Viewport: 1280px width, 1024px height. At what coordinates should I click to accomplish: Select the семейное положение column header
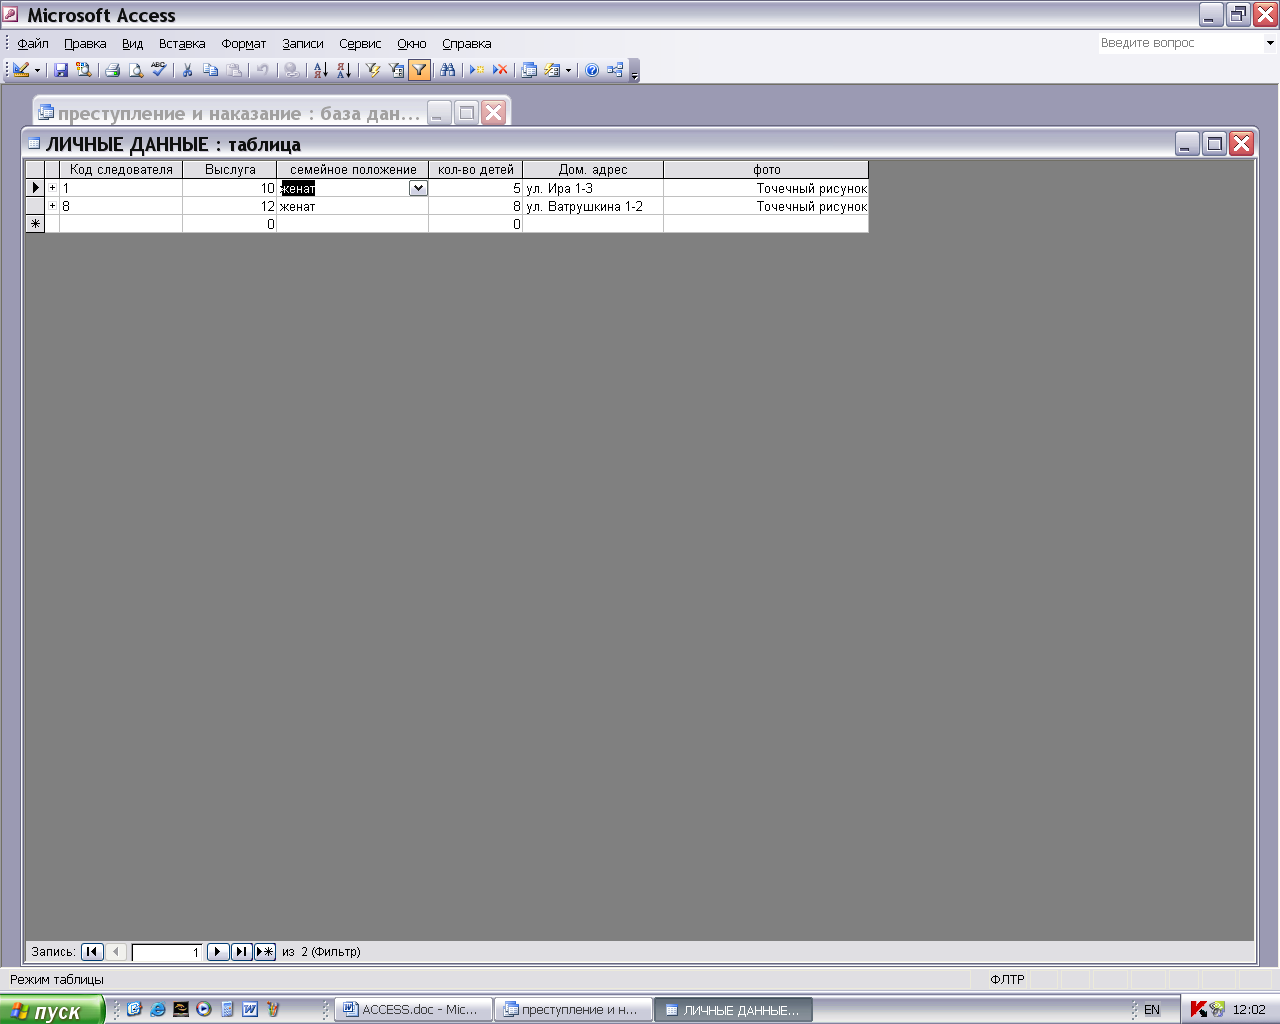click(x=353, y=170)
